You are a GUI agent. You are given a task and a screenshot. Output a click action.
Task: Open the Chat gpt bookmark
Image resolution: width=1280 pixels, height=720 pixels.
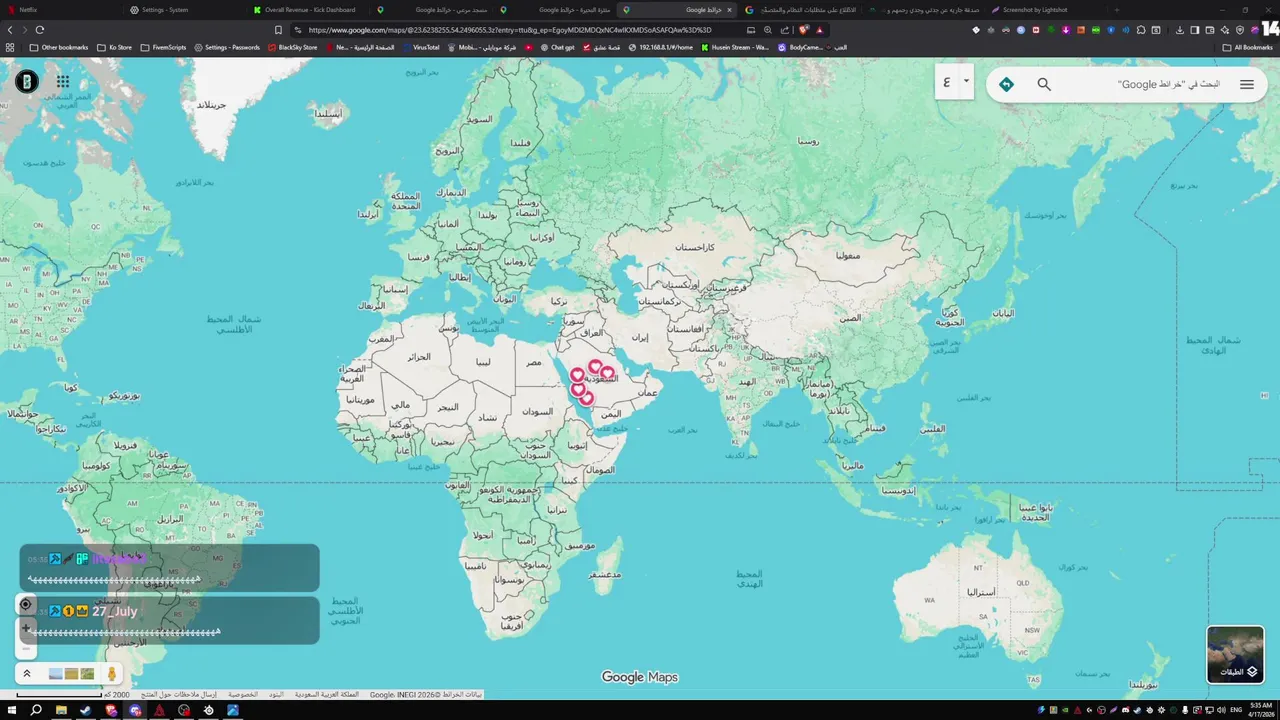558,47
